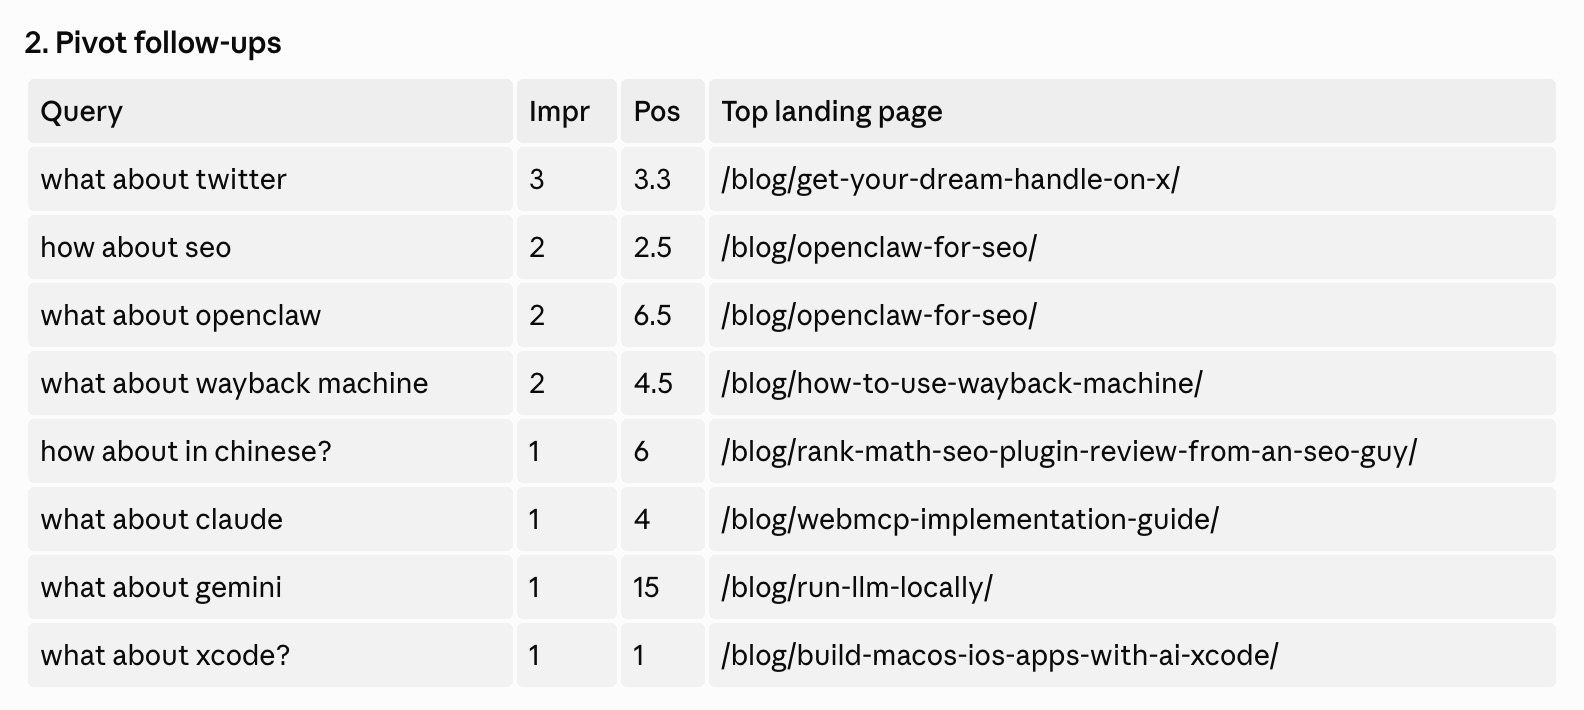Image resolution: width=1584 pixels, height=710 pixels.
Task: Open the get-your-dream-handle-on-x landing page
Action: tap(950, 179)
